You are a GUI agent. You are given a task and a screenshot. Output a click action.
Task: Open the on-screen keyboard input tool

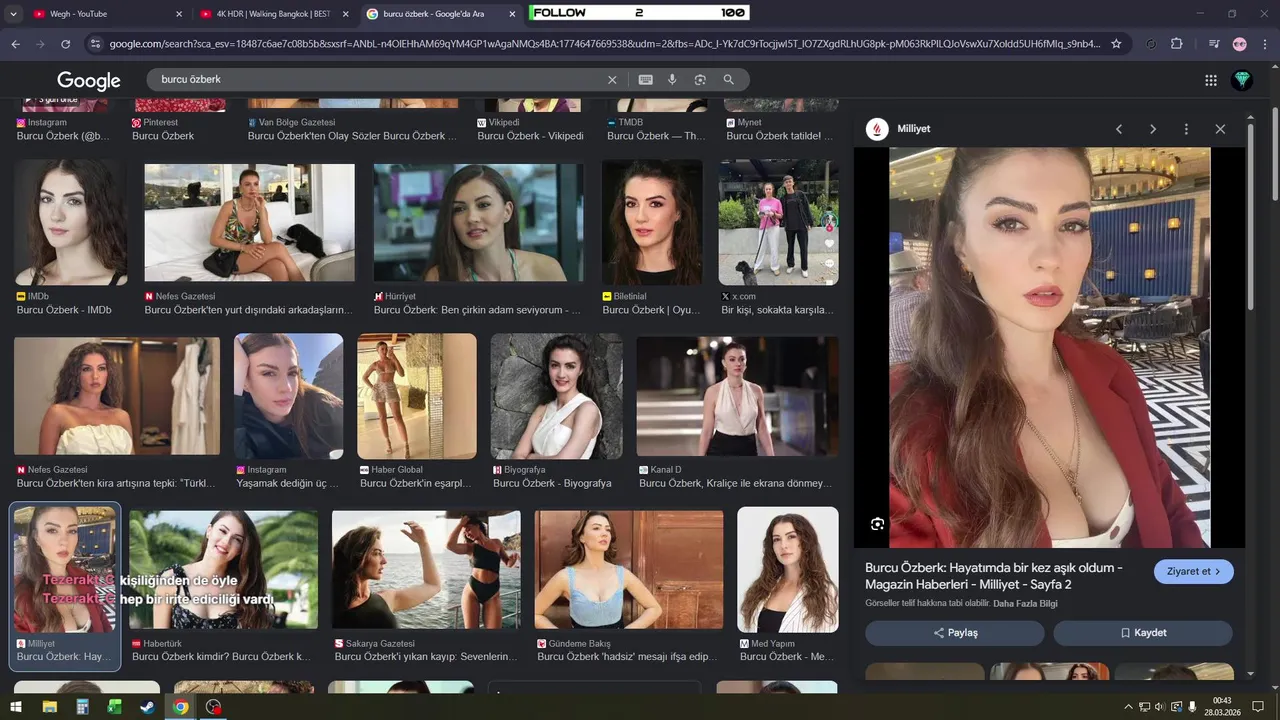click(x=646, y=80)
